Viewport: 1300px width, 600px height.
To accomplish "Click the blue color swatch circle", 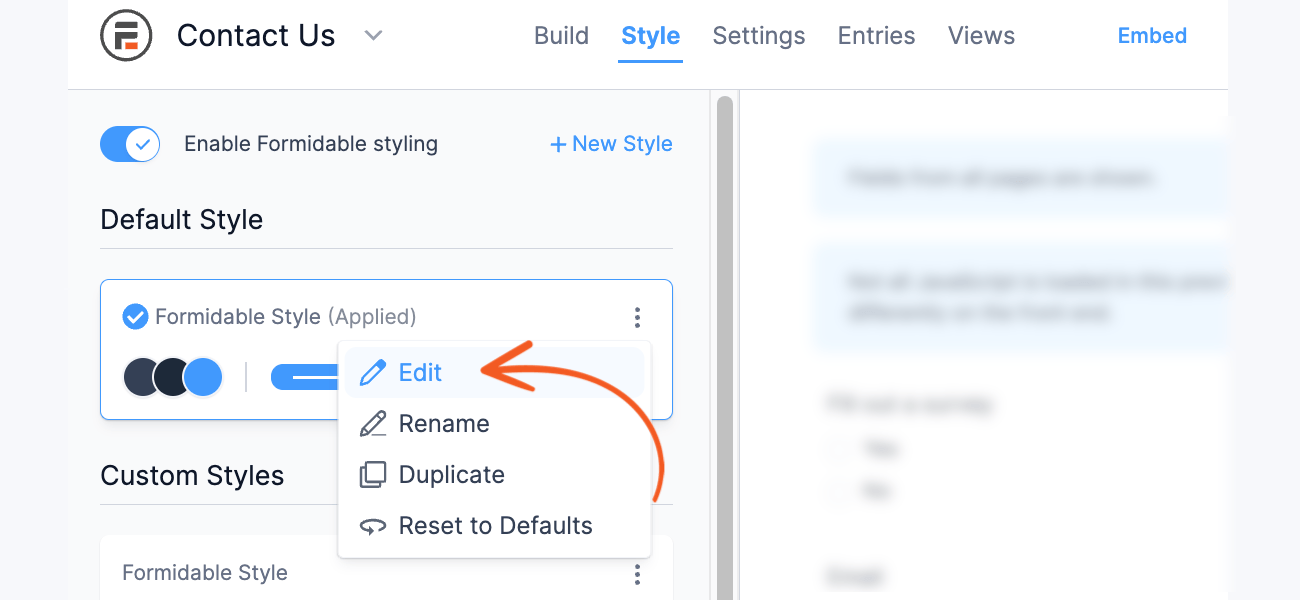I will [x=204, y=377].
